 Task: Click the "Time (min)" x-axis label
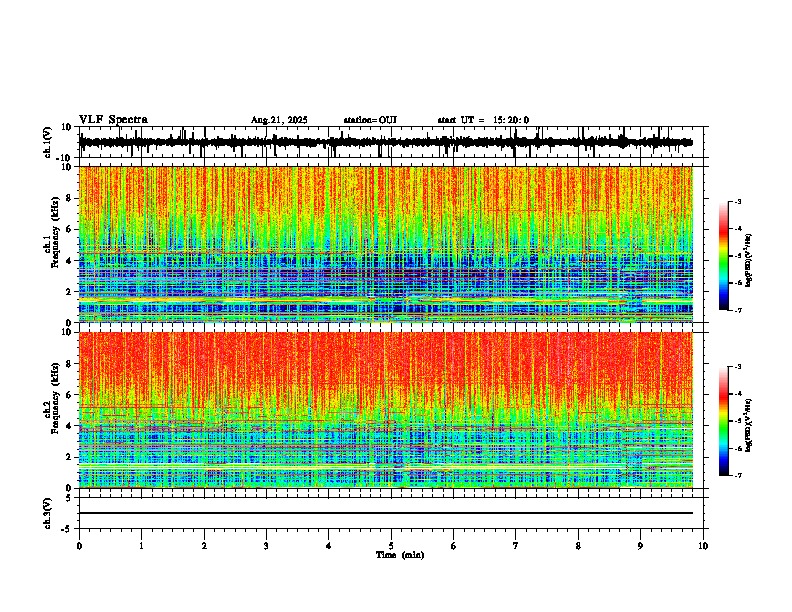(x=400, y=555)
